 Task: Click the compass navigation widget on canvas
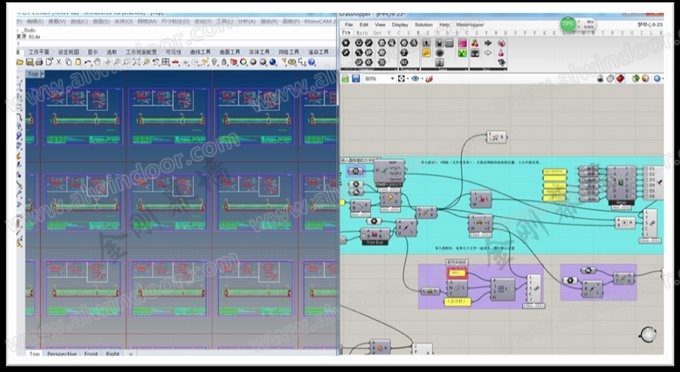[x=648, y=334]
